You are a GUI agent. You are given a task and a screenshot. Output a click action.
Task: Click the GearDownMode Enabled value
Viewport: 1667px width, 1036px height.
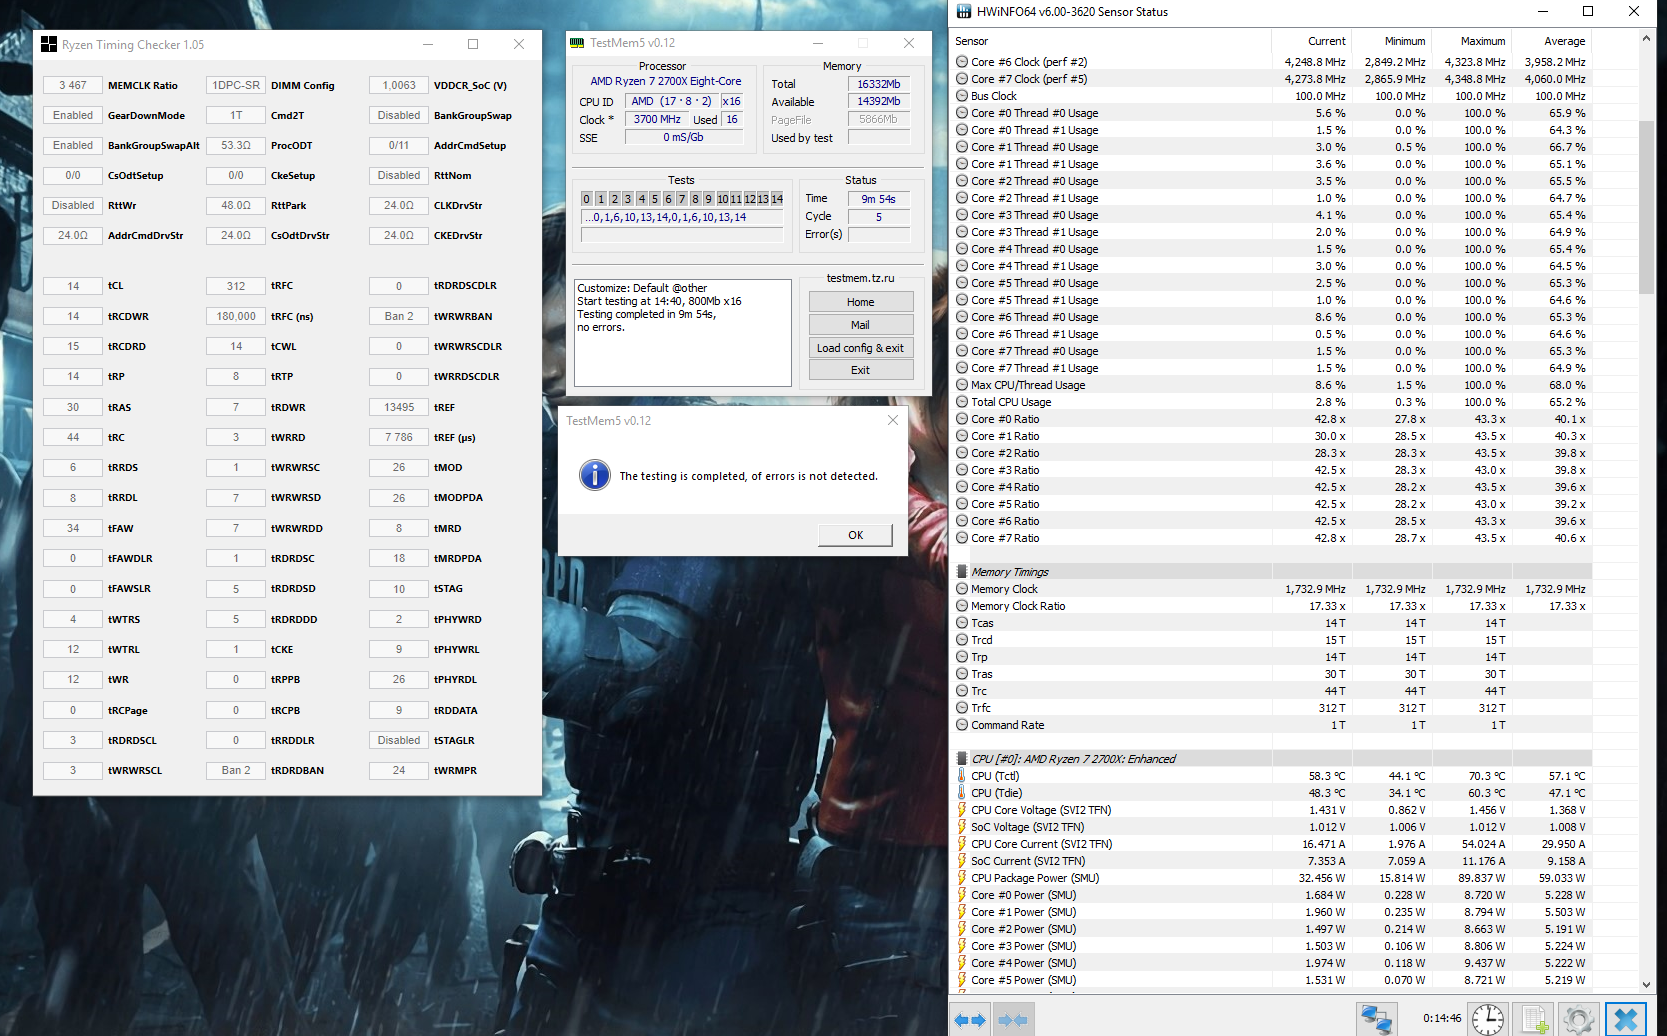click(73, 115)
